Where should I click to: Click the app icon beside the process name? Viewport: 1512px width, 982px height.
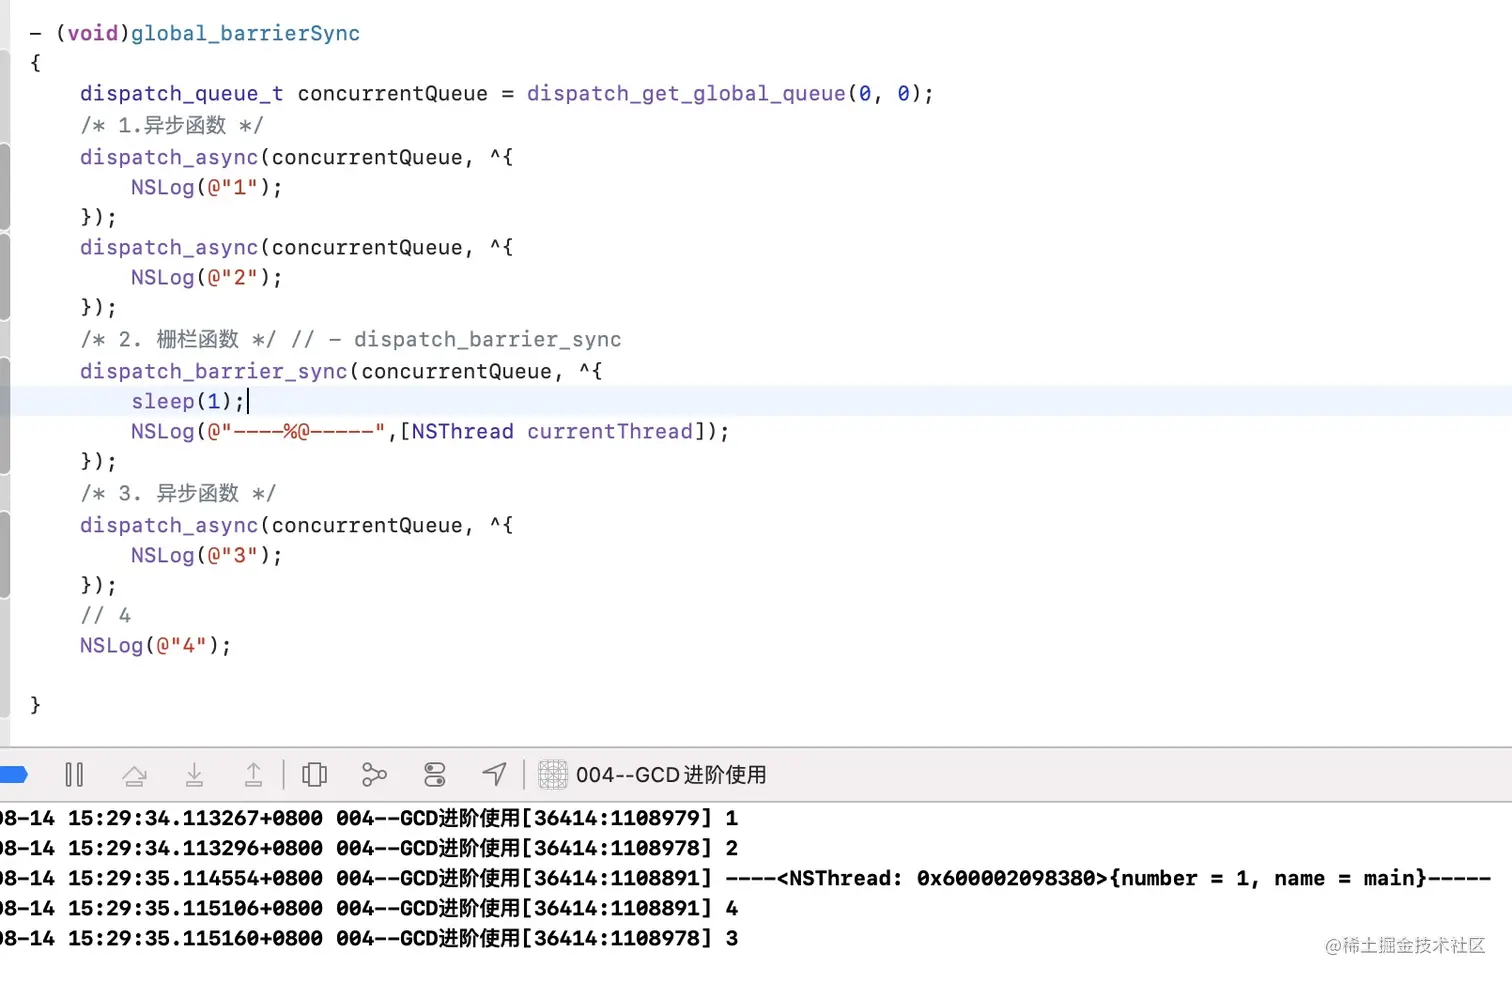(x=553, y=775)
